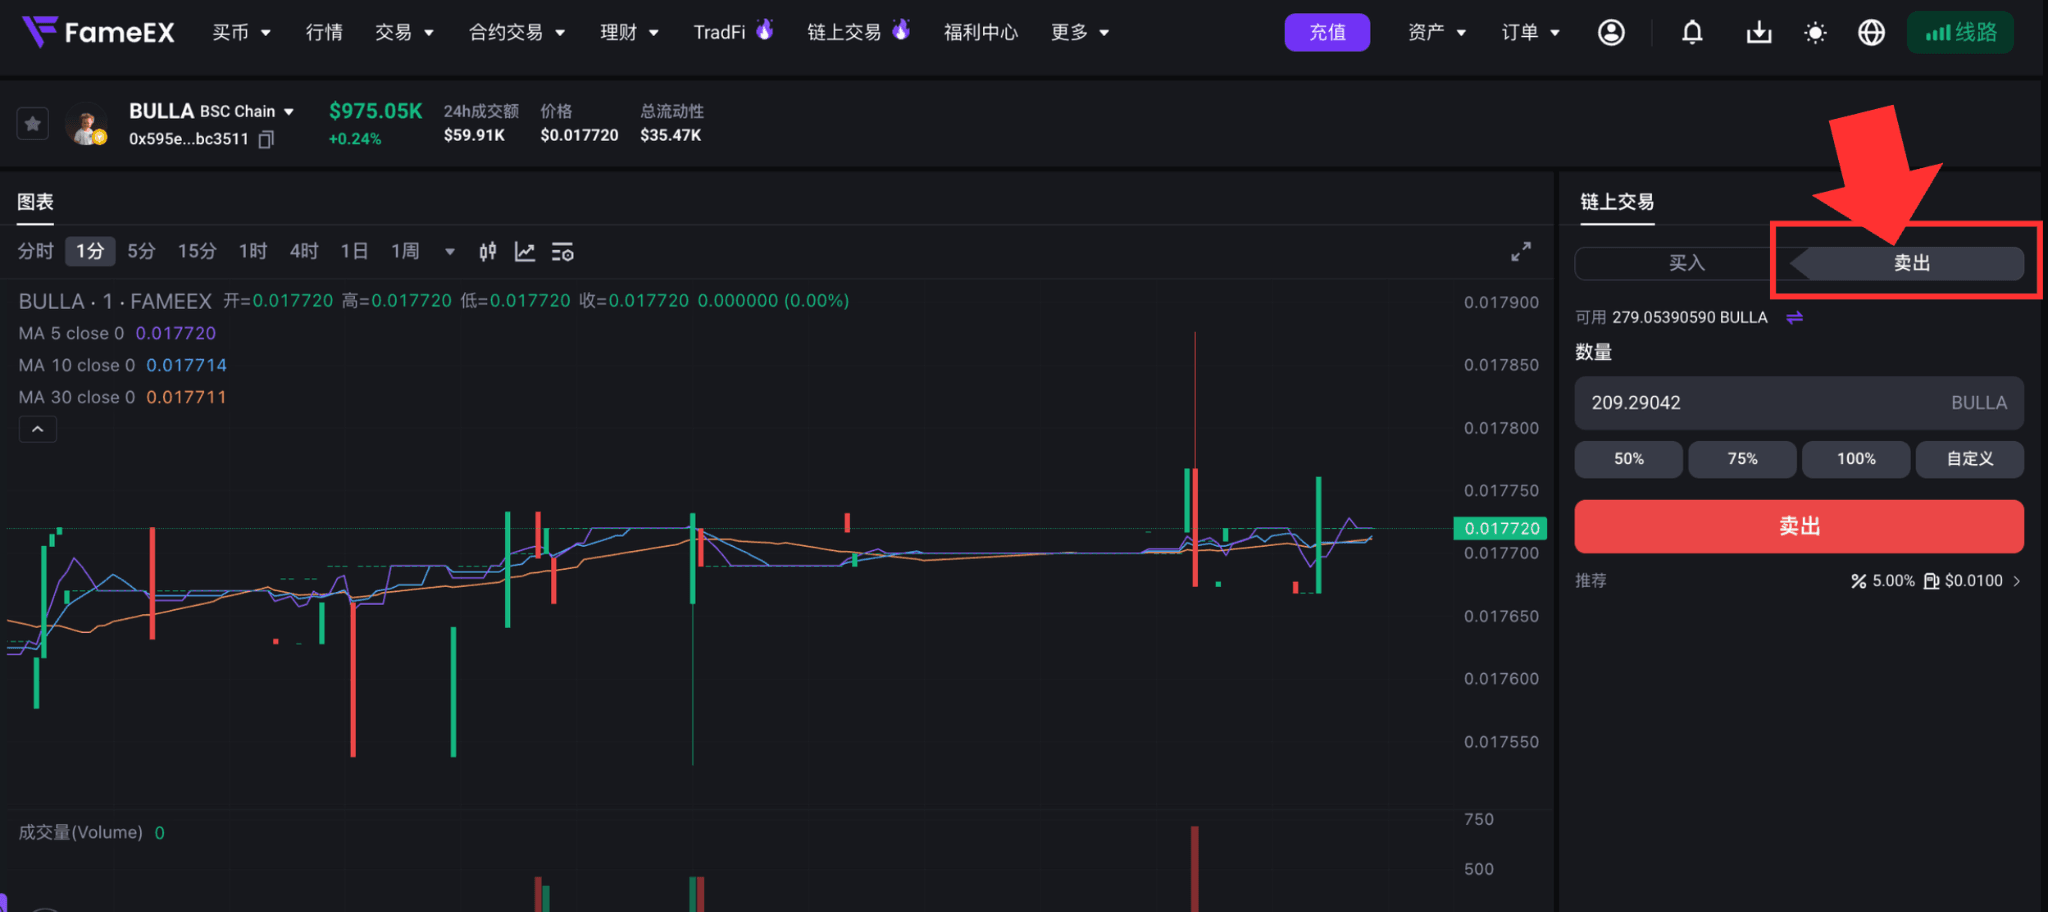Open the candlestick chart type icon
Viewport: 2048px width, 912px height.
487,252
